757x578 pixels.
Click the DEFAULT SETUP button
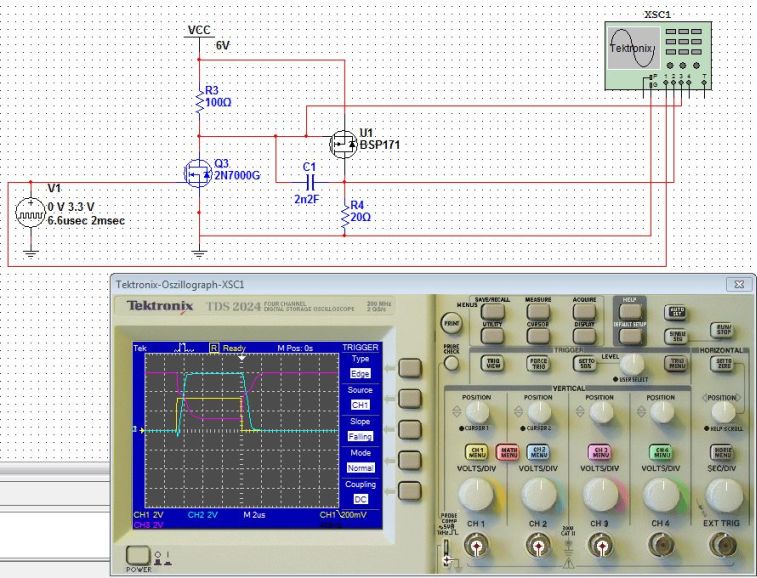[630, 336]
